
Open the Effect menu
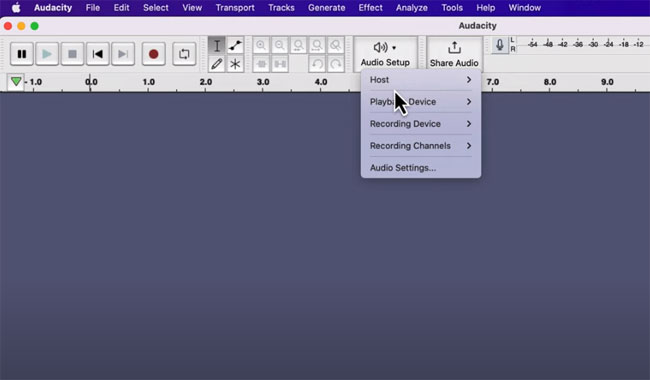point(370,8)
